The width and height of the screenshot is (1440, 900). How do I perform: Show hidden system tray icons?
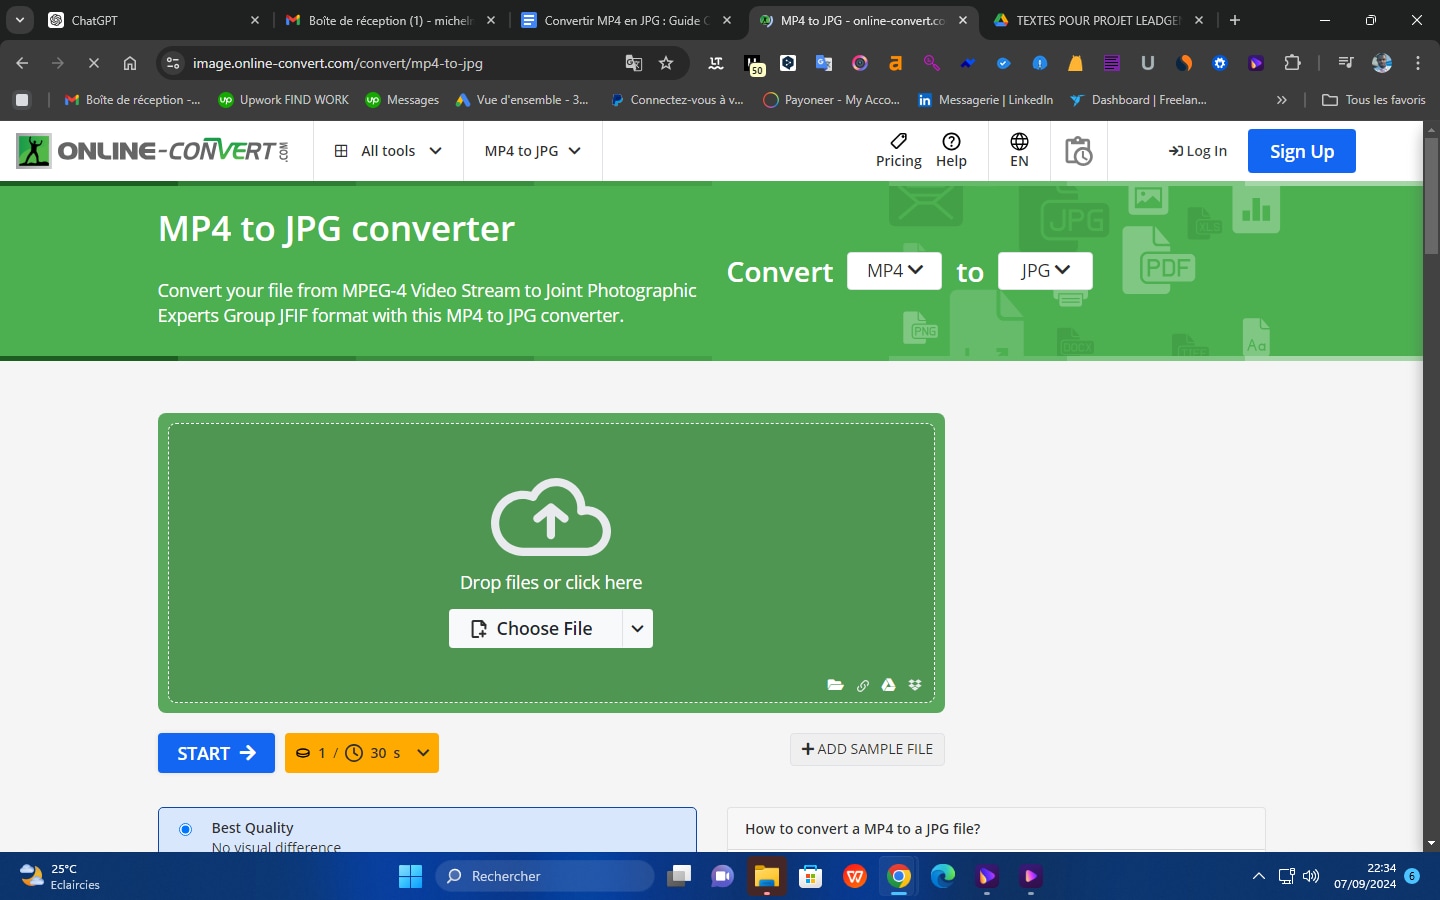pyautogui.click(x=1258, y=876)
